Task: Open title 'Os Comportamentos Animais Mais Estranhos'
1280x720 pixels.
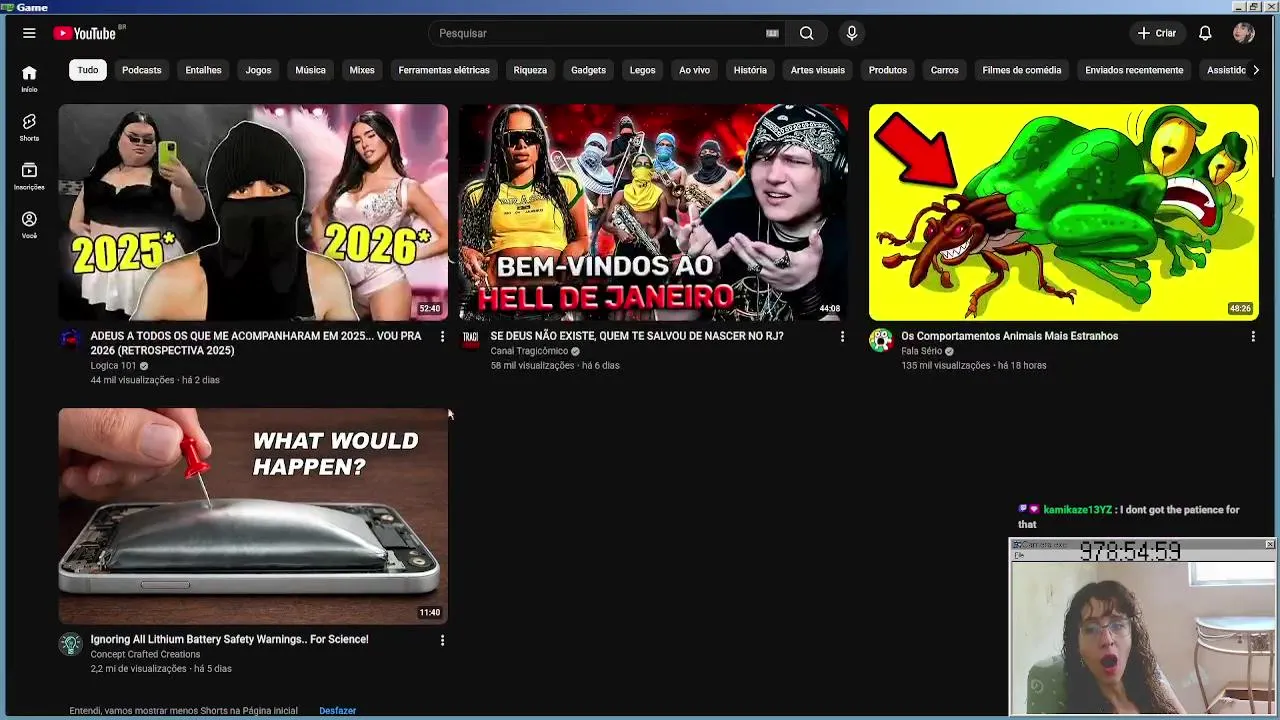Action: 1009,336
